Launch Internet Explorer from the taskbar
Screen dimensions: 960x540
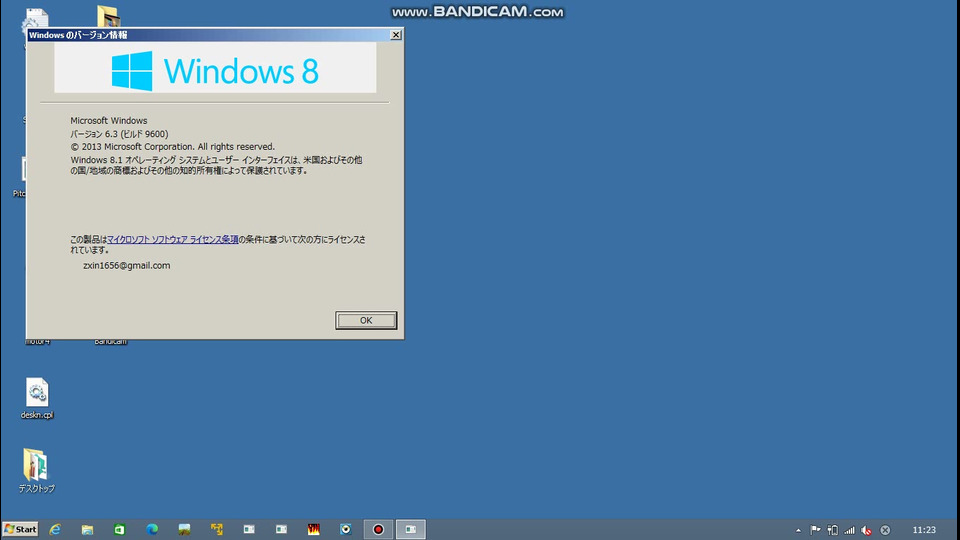pos(55,529)
